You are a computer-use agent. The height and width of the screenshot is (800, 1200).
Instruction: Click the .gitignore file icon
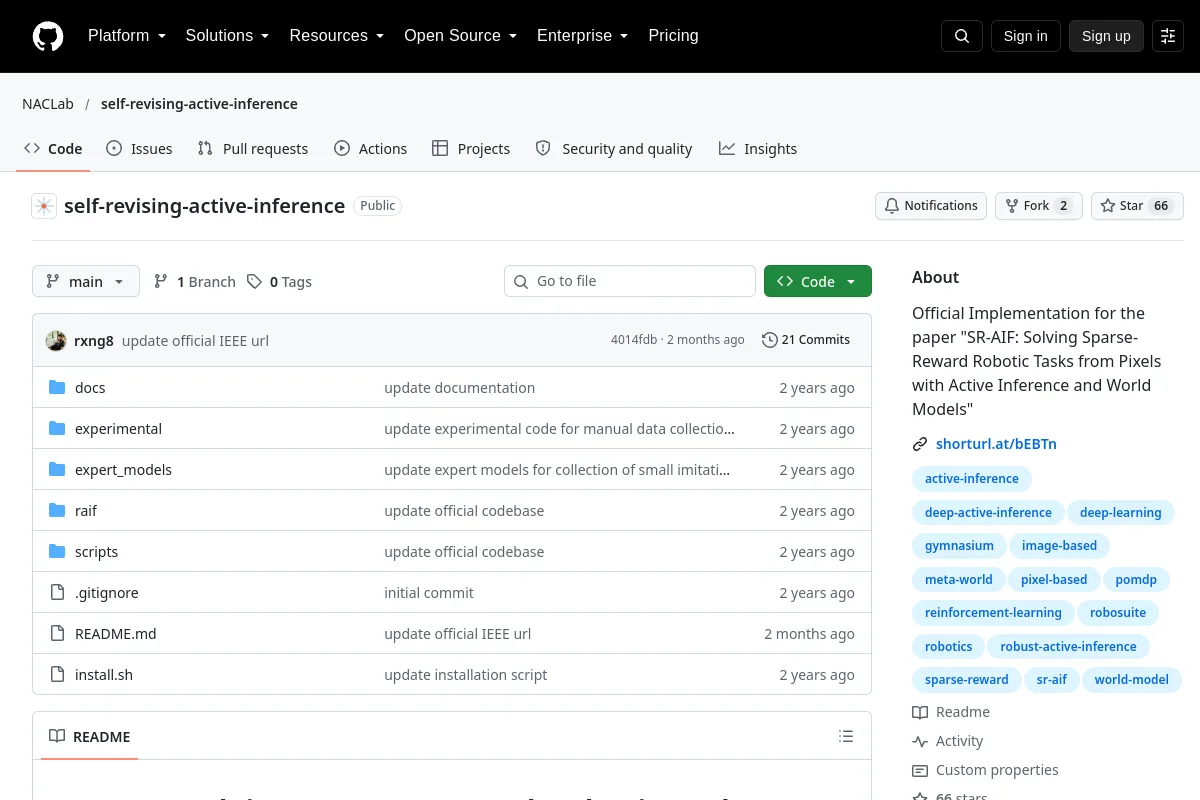pos(57,593)
